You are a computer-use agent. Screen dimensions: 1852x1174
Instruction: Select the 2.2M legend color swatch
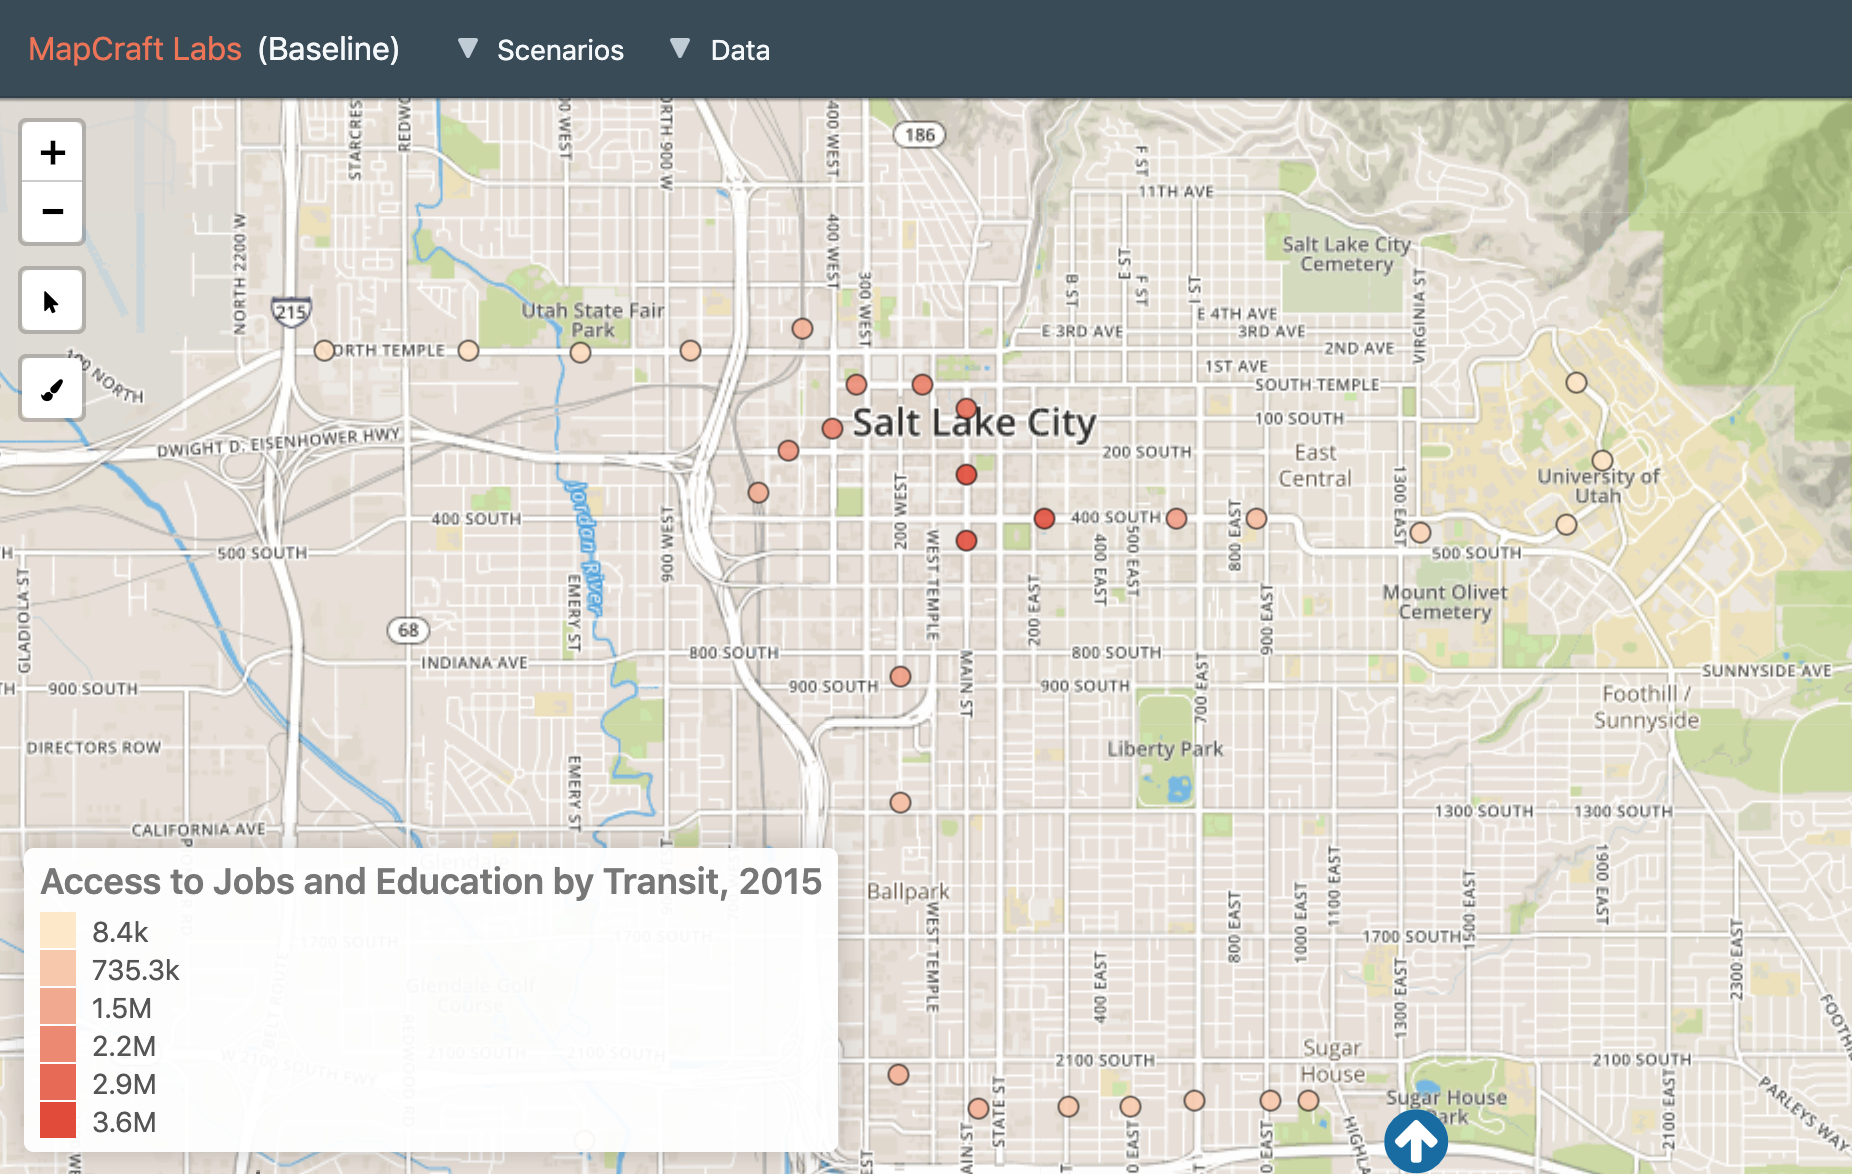pos(58,1045)
